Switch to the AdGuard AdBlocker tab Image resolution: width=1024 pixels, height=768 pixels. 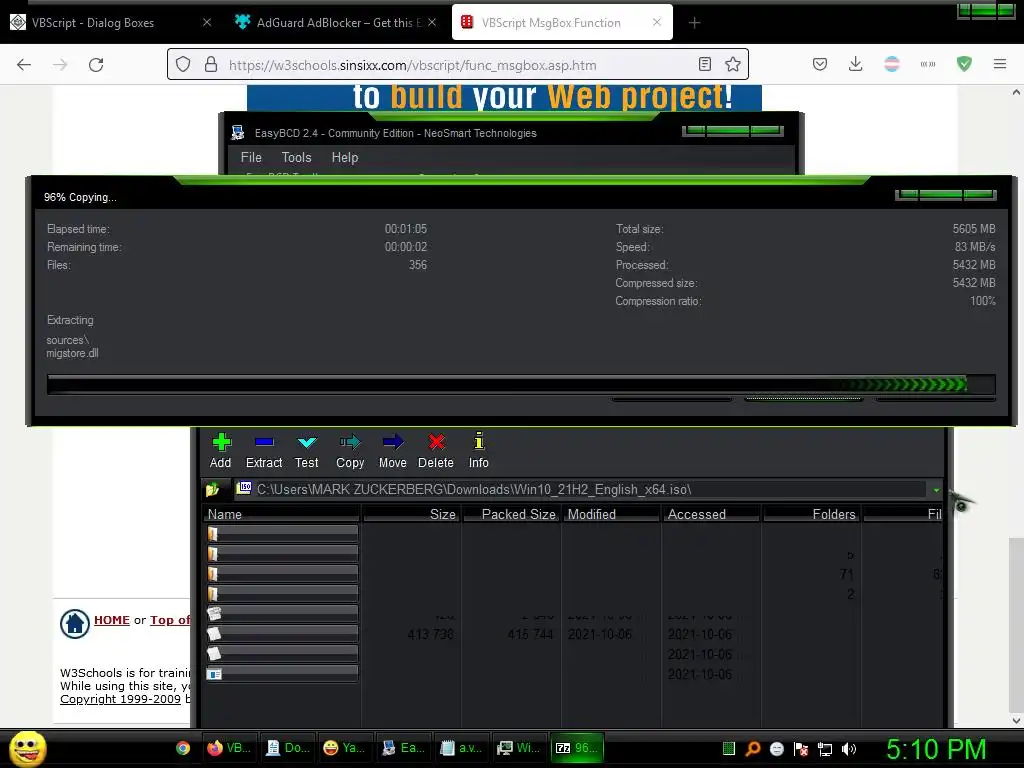coord(335,23)
